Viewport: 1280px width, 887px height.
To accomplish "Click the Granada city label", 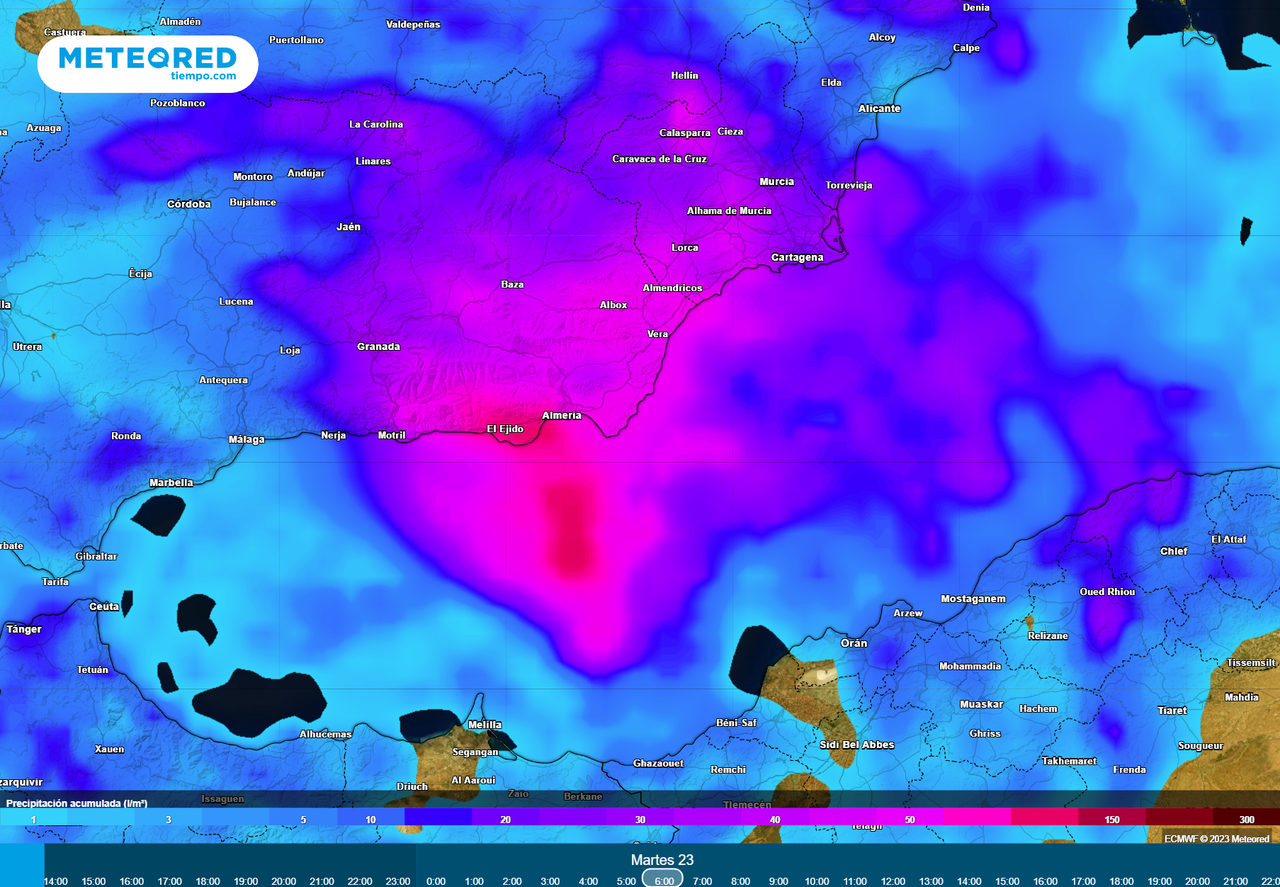I will (378, 347).
